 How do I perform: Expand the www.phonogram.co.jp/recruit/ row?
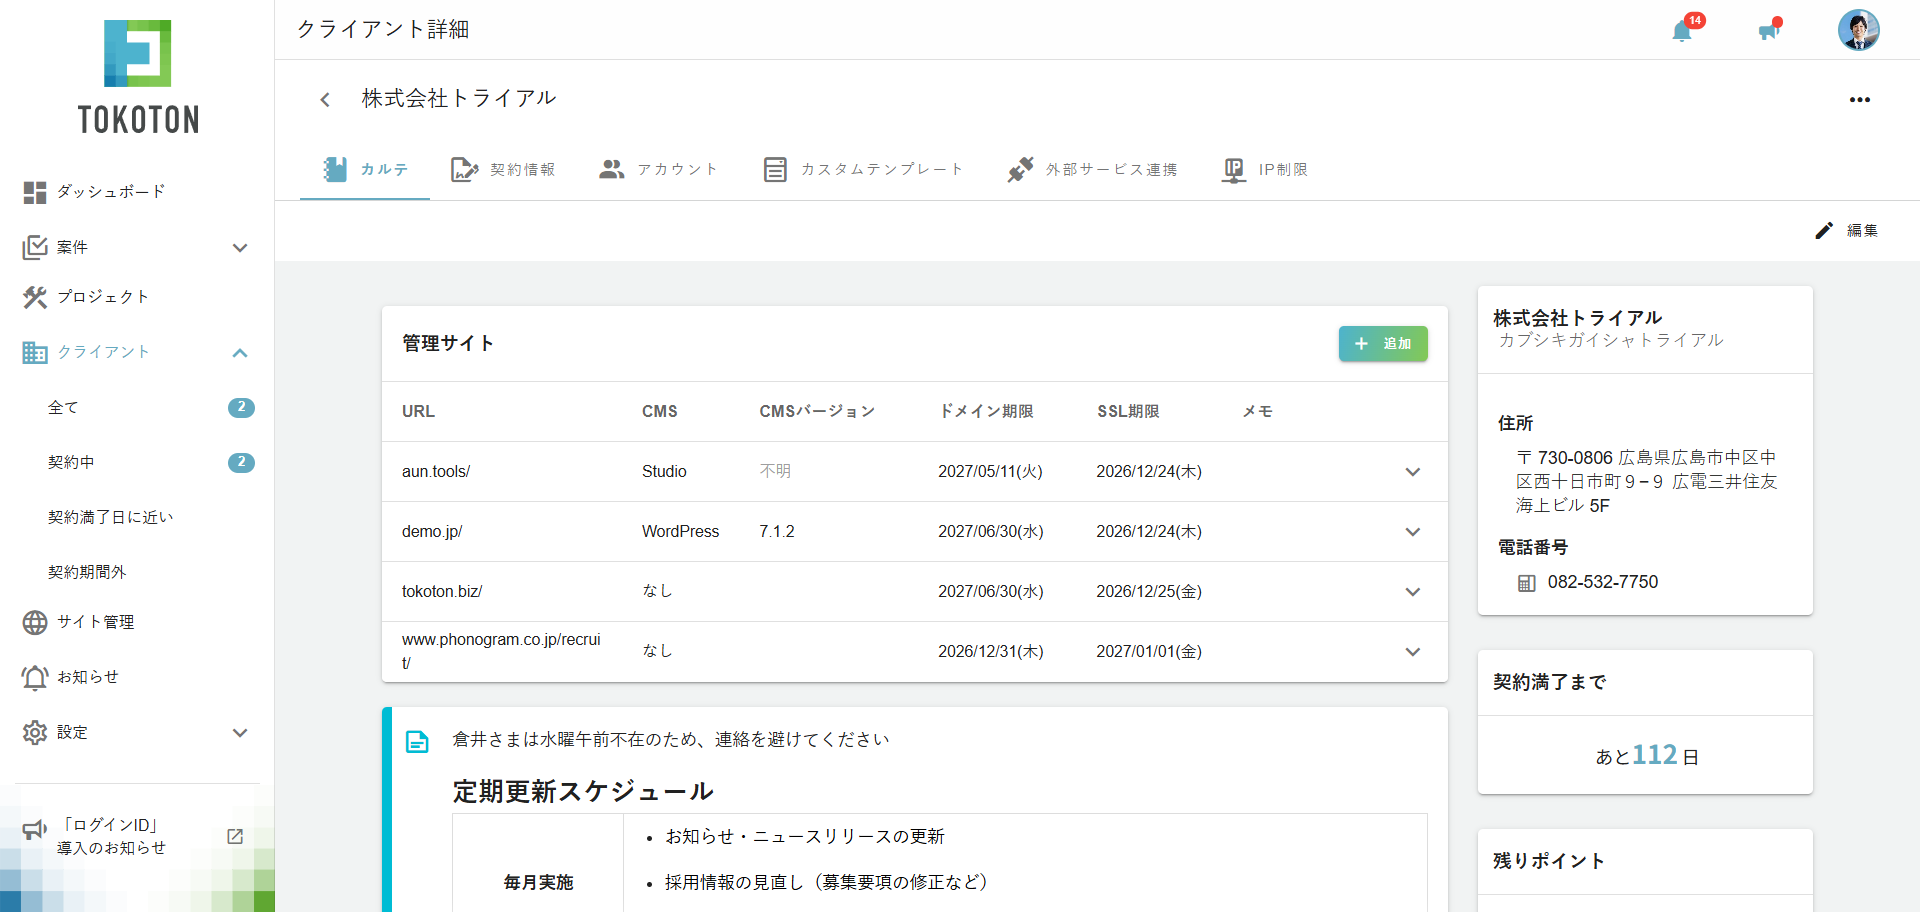(x=1413, y=652)
